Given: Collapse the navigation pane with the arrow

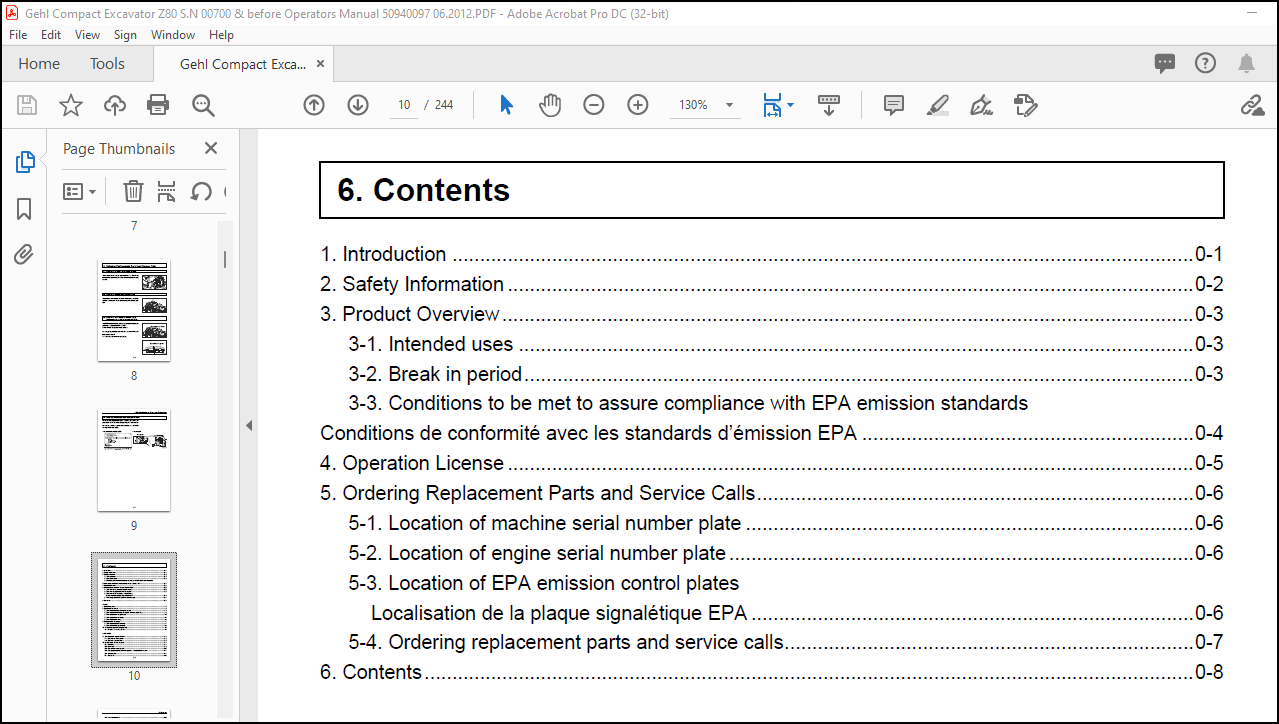Looking at the screenshot, I should pyautogui.click(x=249, y=425).
